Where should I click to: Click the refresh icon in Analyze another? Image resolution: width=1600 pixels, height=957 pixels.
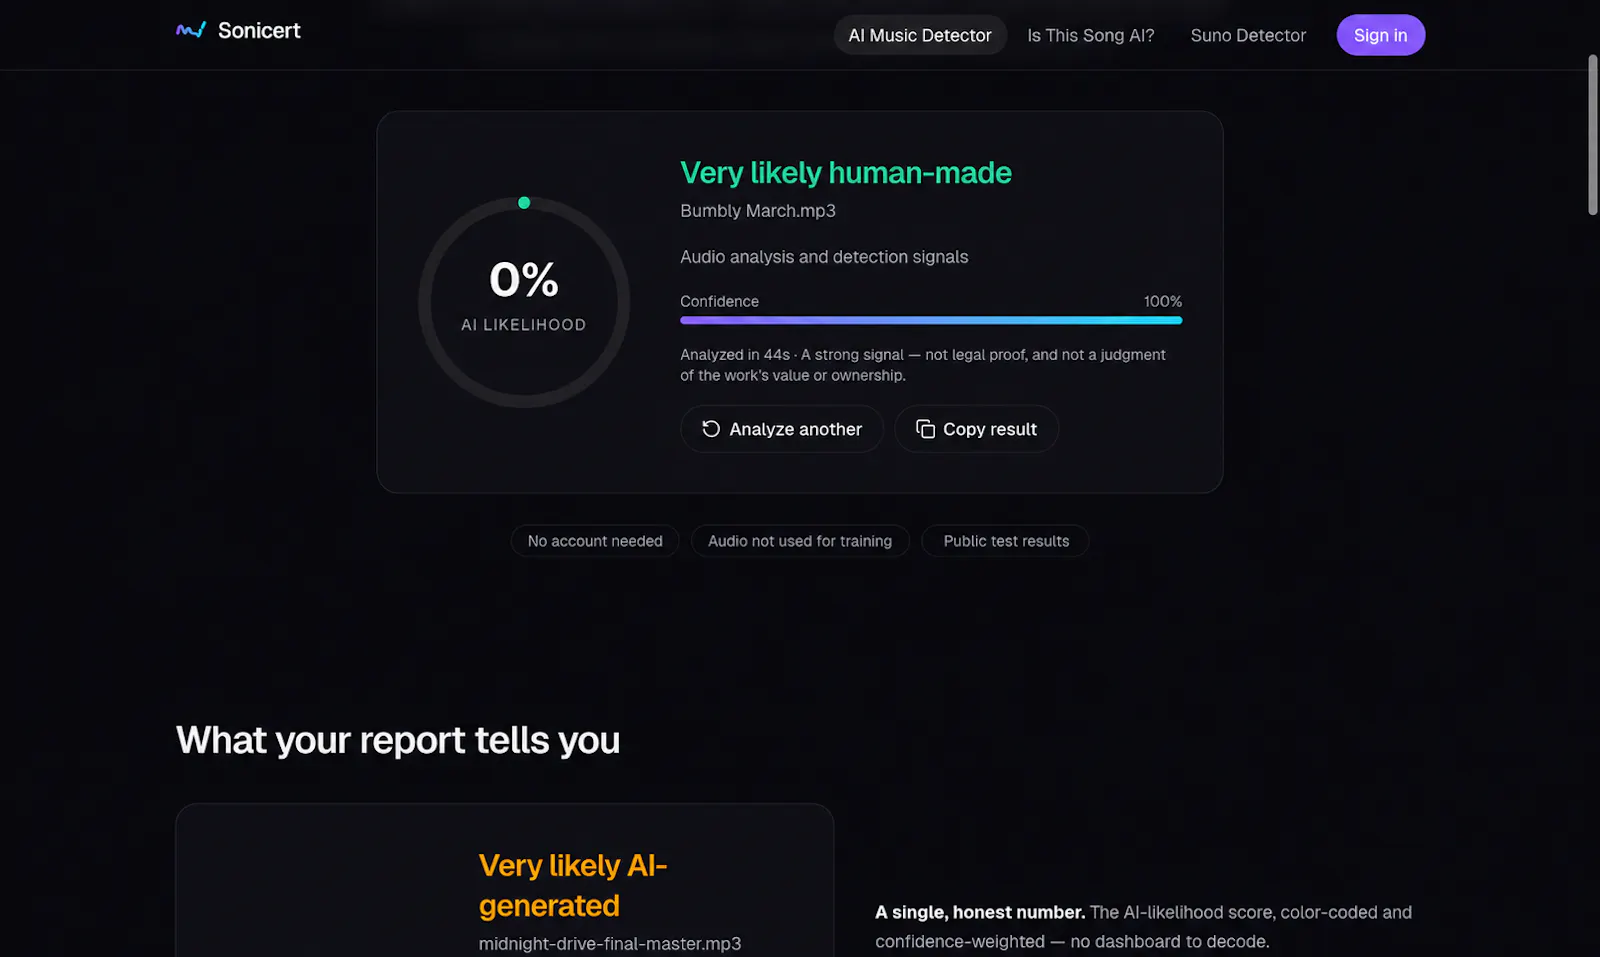(711, 429)
